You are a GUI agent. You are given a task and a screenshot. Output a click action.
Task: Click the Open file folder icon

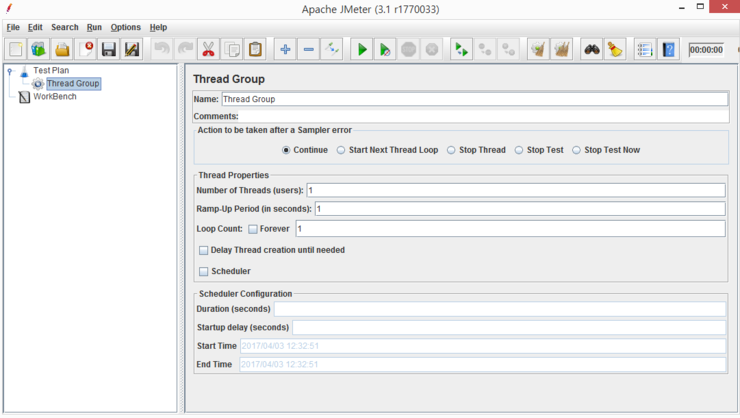point(62,49)
